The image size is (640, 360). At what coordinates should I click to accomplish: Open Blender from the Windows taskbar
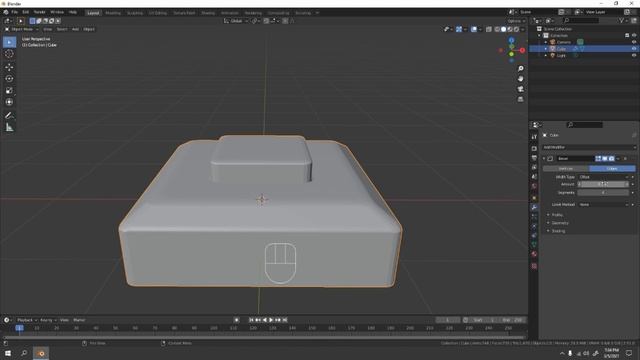pyautogui.click(x=41, y=353)
